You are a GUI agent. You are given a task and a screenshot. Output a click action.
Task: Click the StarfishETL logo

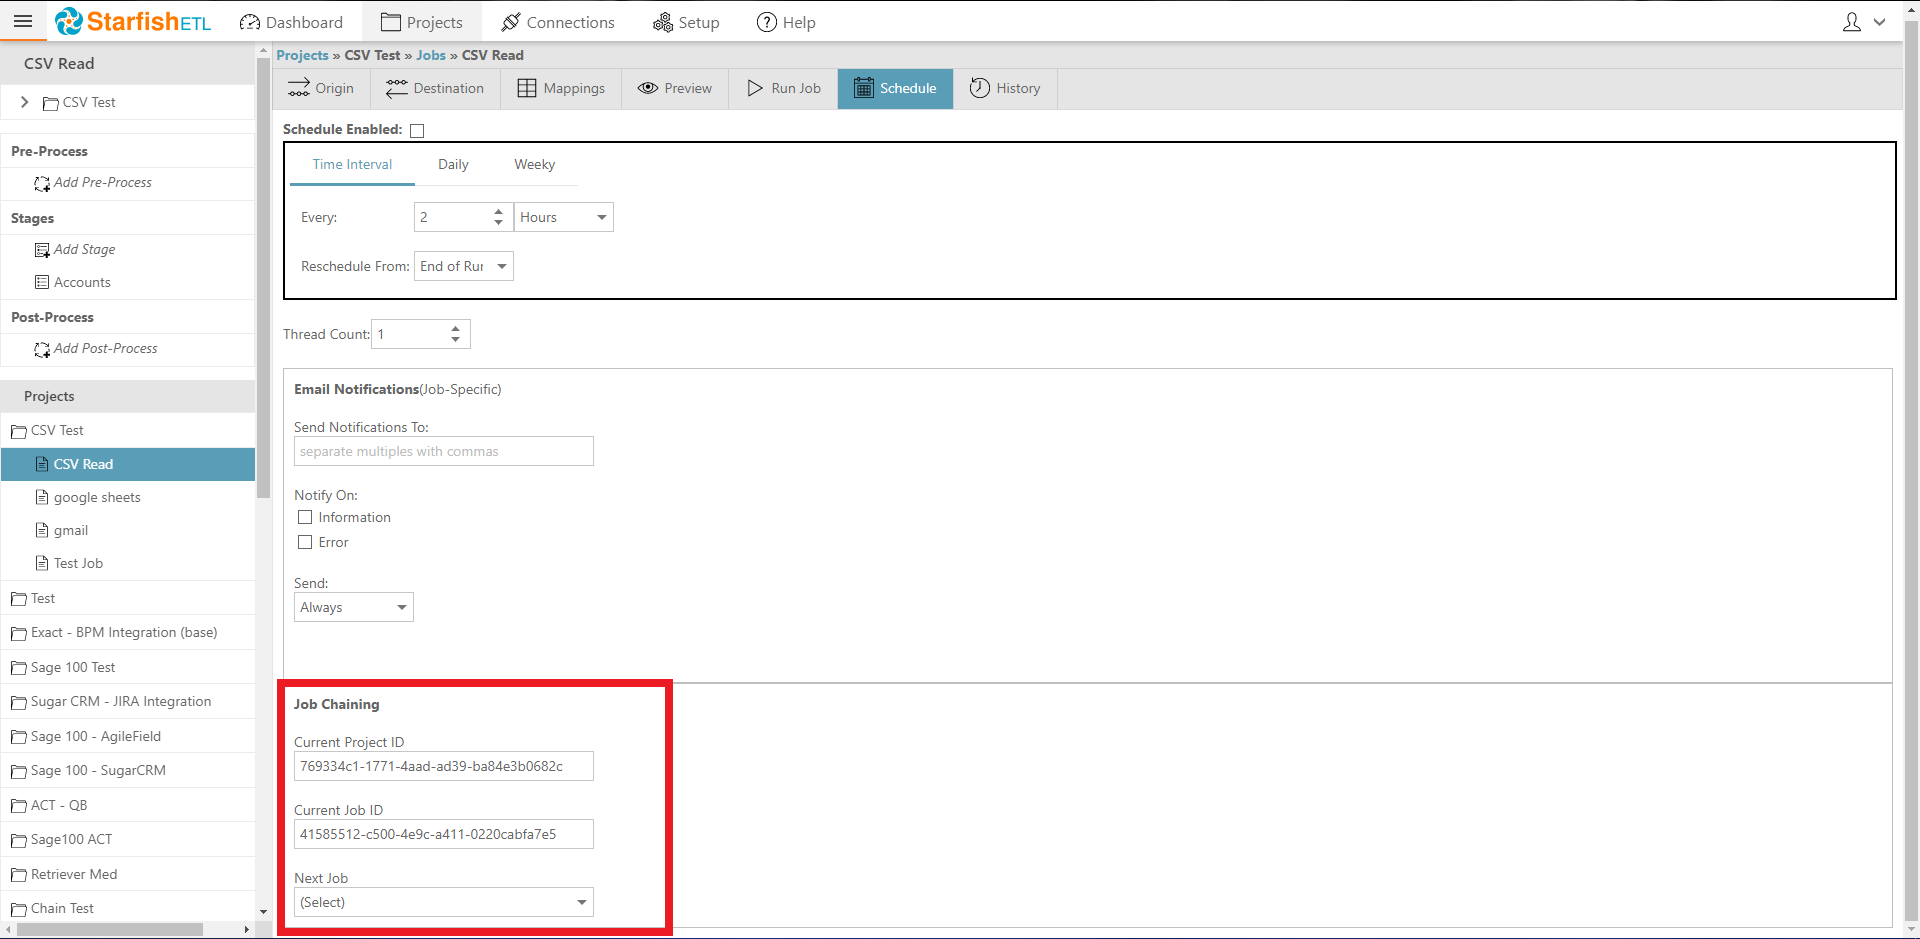pos(133,21)
